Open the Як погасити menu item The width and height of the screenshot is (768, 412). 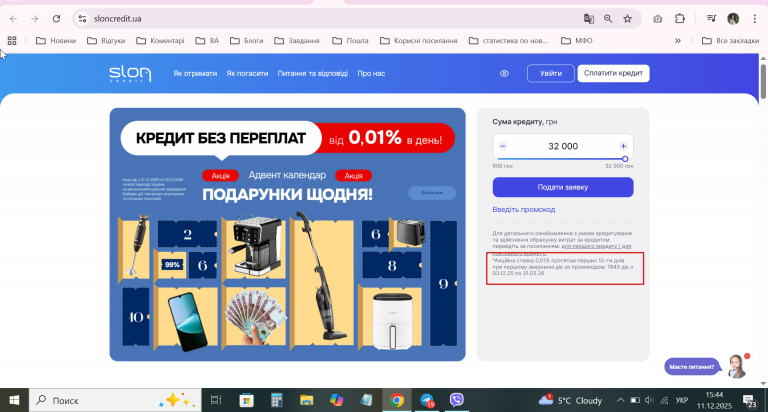point(247,73)
